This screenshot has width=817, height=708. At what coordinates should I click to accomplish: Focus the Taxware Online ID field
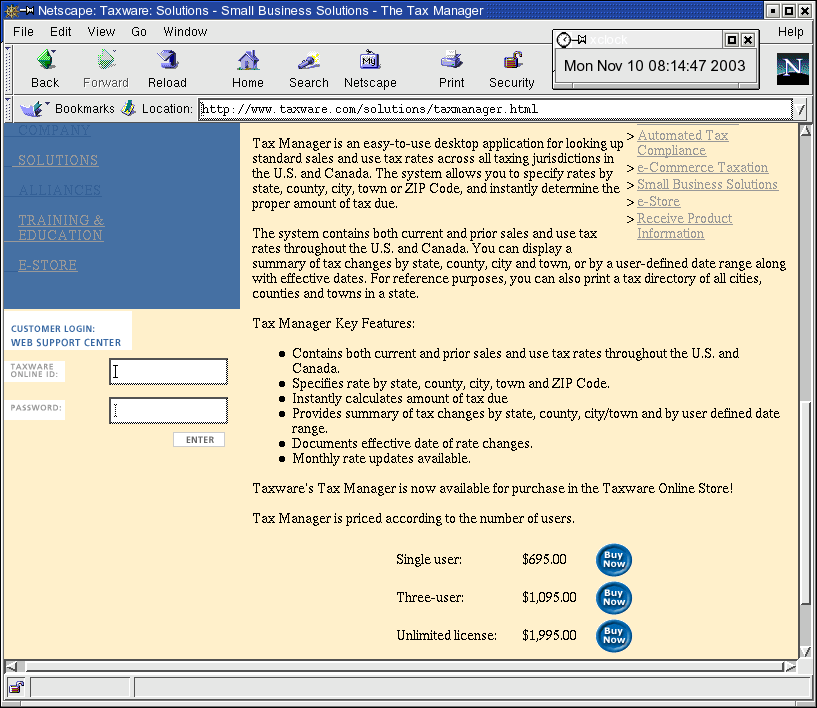click(168, 371)
